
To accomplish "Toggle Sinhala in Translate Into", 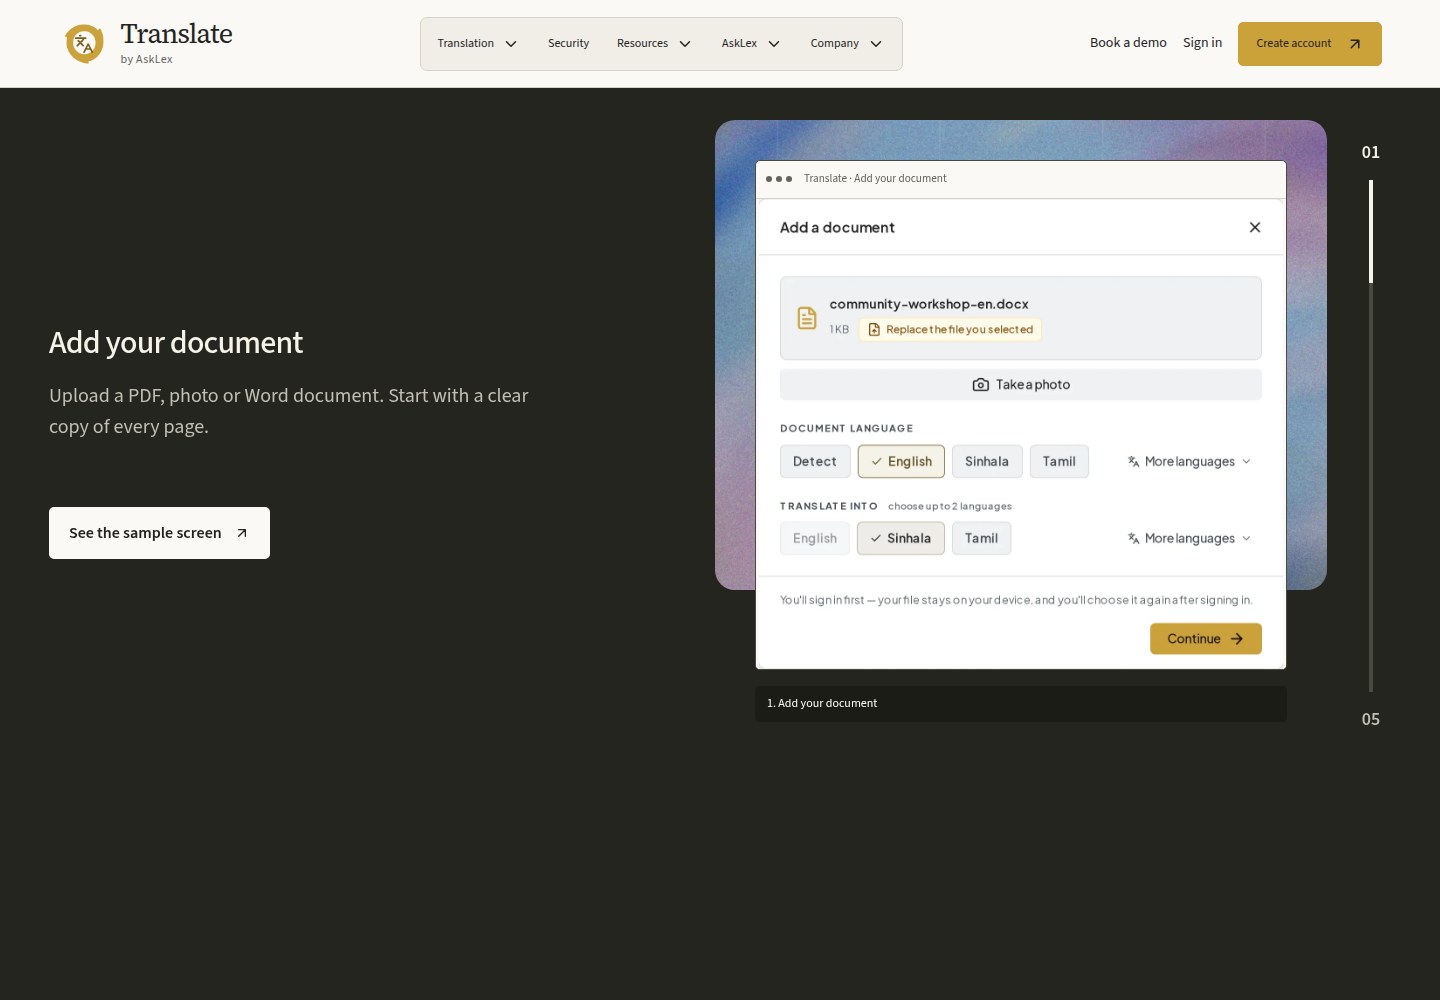I will [x=901, y=539].
